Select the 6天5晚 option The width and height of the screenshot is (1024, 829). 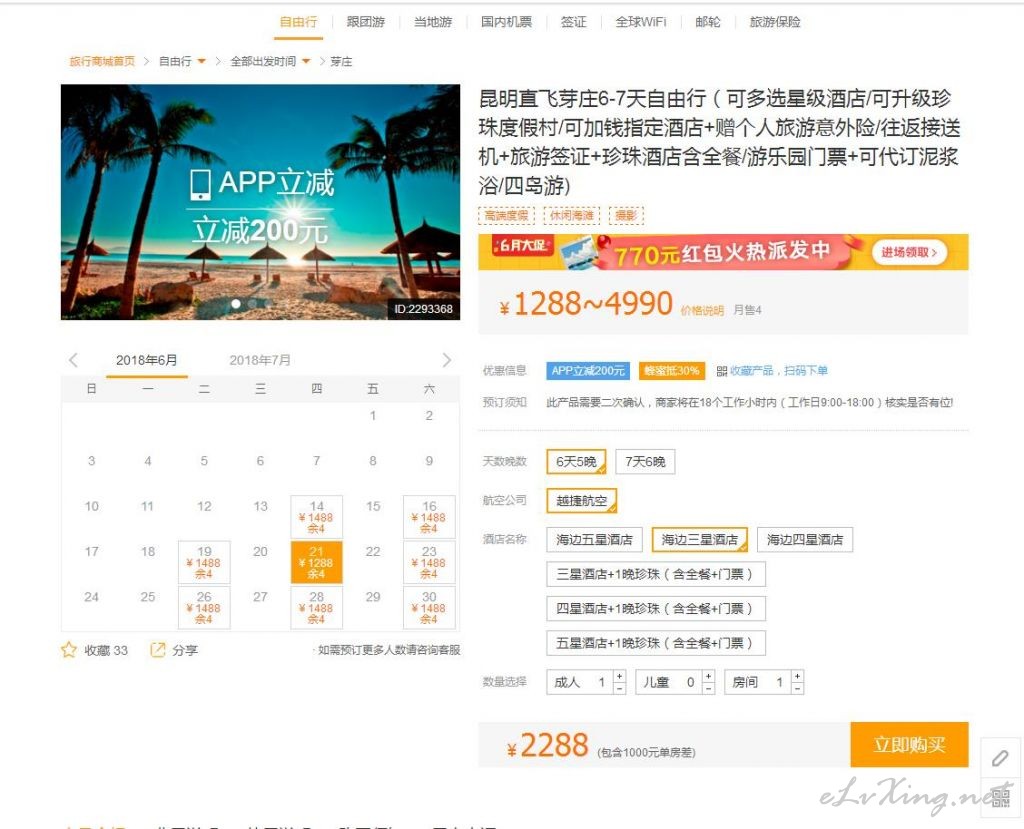tap(576, 462)
